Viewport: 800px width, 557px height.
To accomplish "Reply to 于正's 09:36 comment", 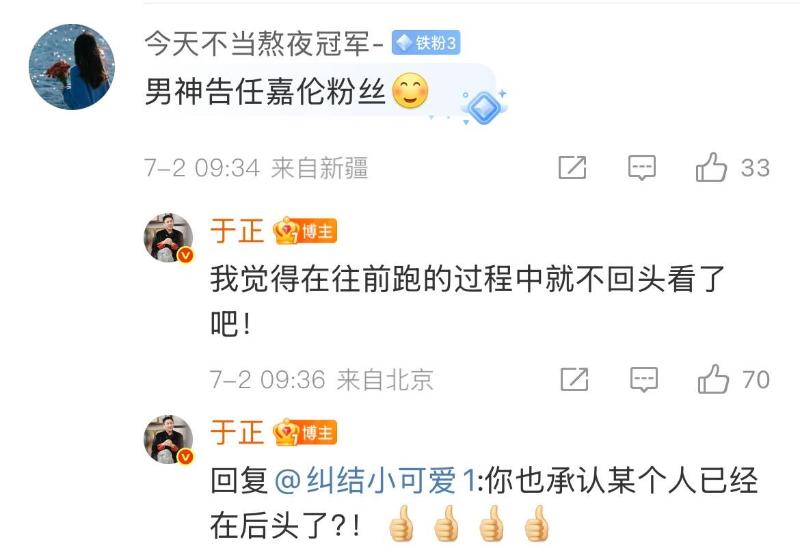I will tap(644, 379).
